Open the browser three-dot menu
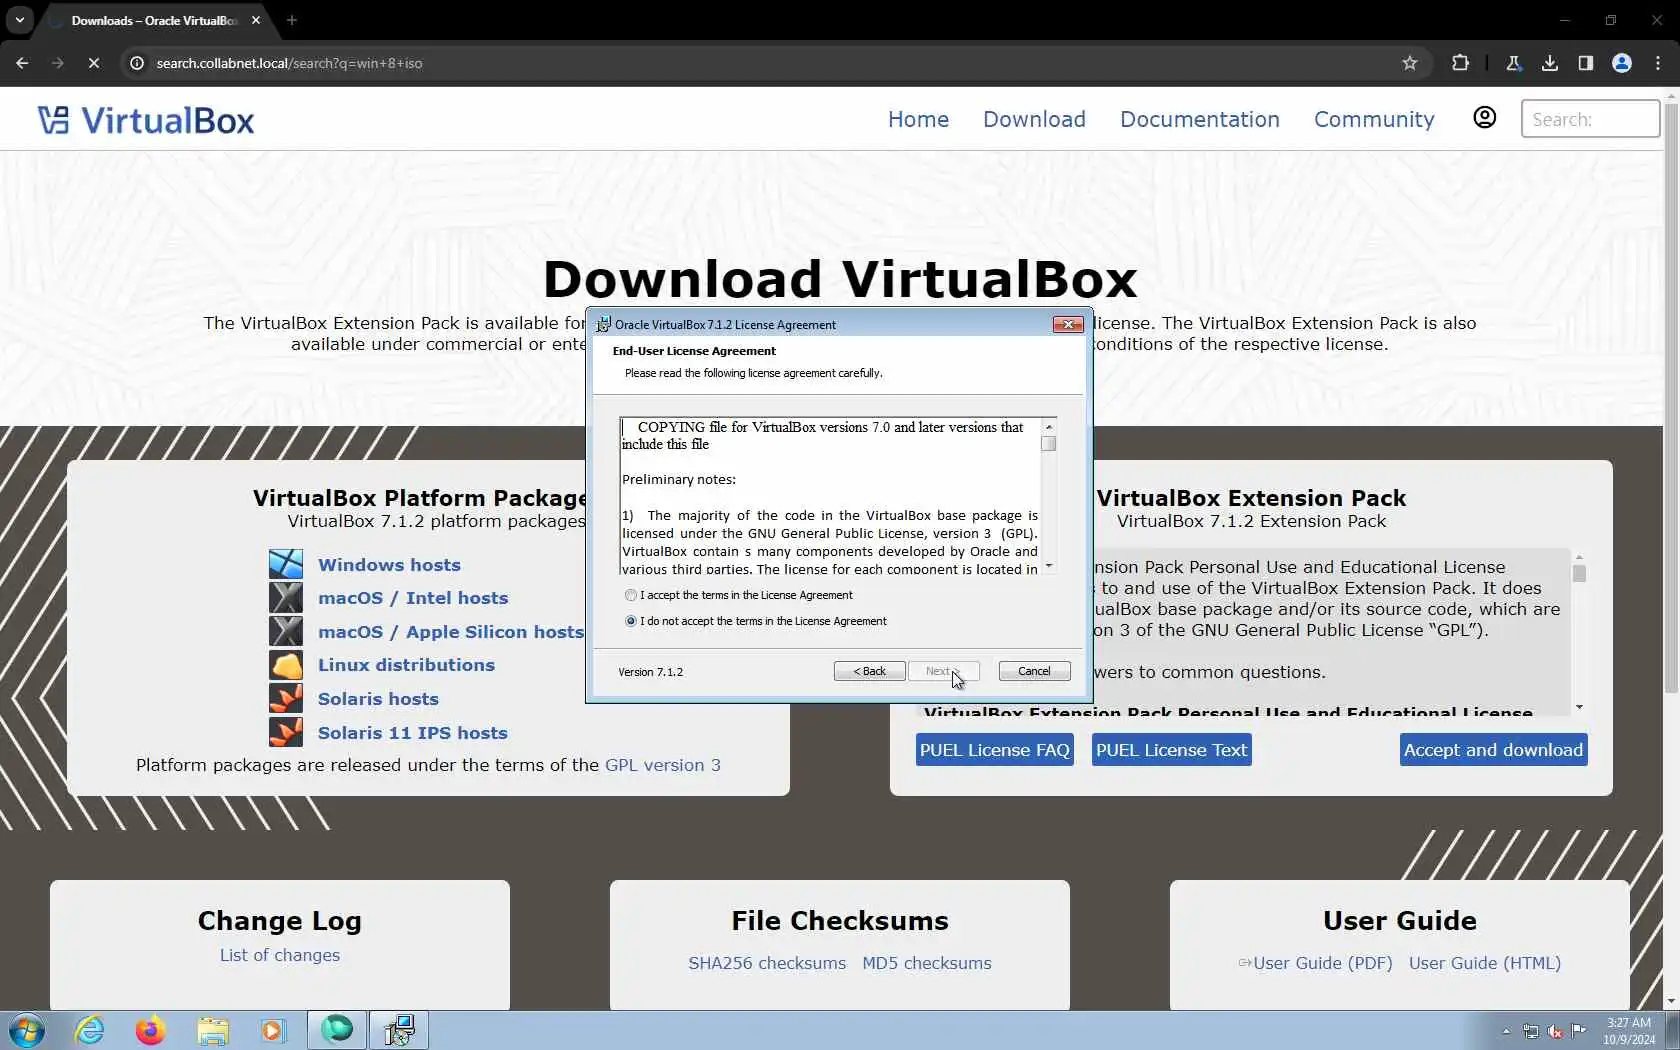 pos(1658,63)
